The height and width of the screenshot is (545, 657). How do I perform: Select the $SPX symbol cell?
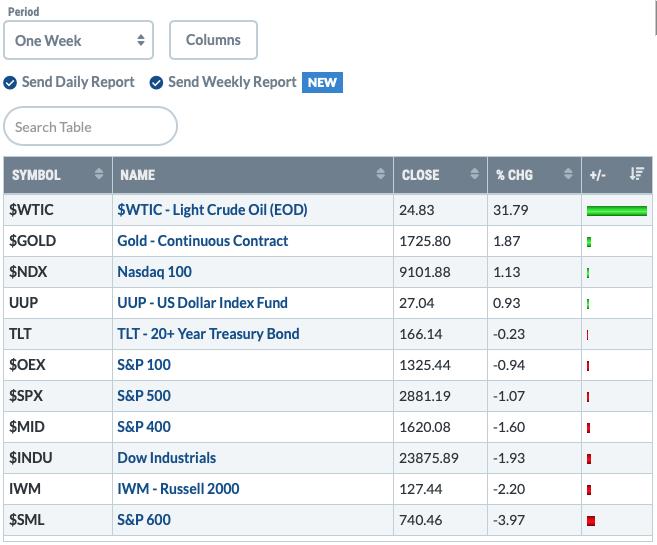[x=58, y=396]
